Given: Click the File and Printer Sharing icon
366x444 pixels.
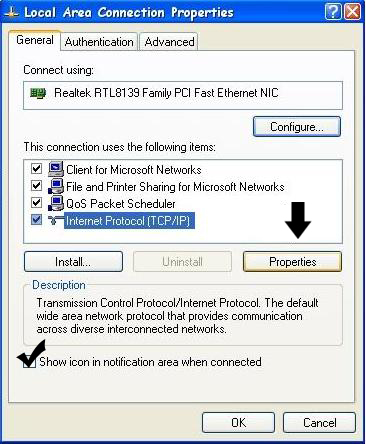Looking at the screenshot, I should click(x=56, y=186).
